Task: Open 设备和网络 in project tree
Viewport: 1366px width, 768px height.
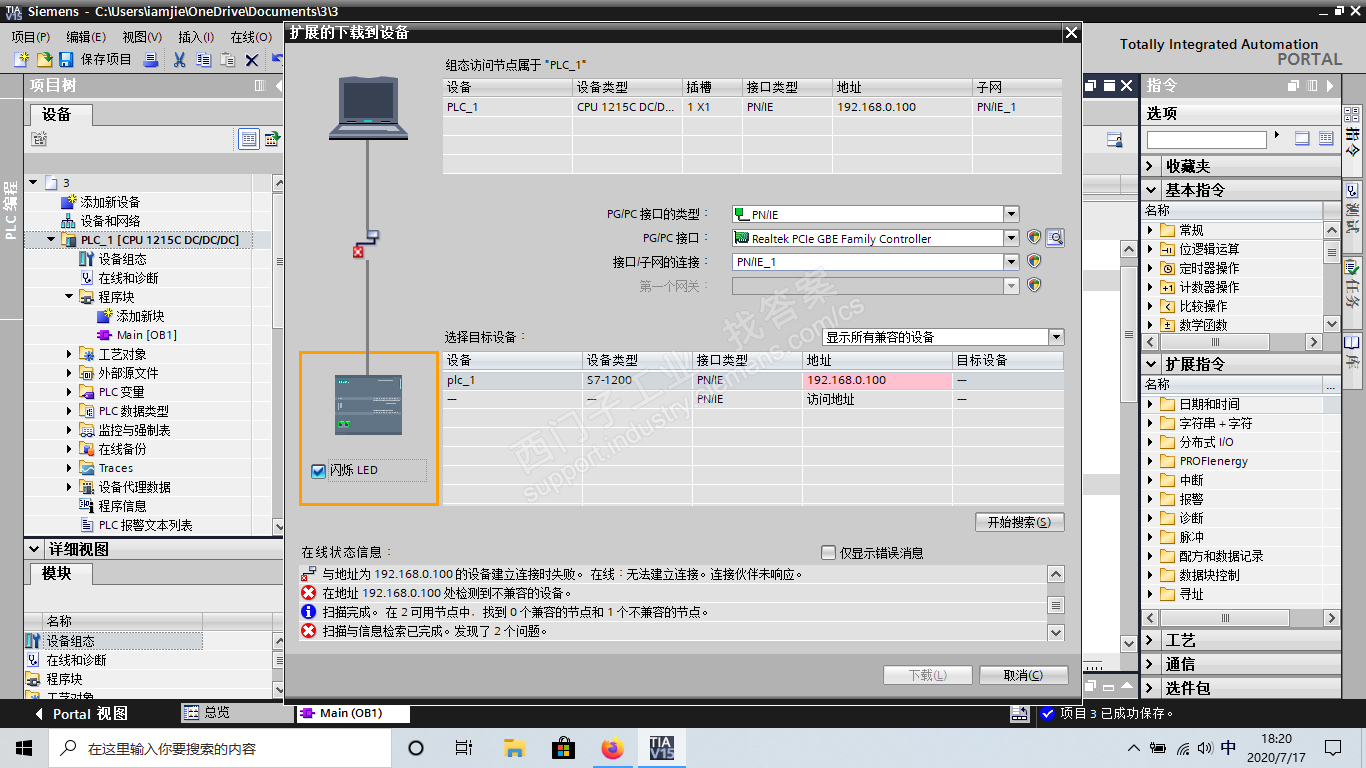Action: tap(110, 221)
